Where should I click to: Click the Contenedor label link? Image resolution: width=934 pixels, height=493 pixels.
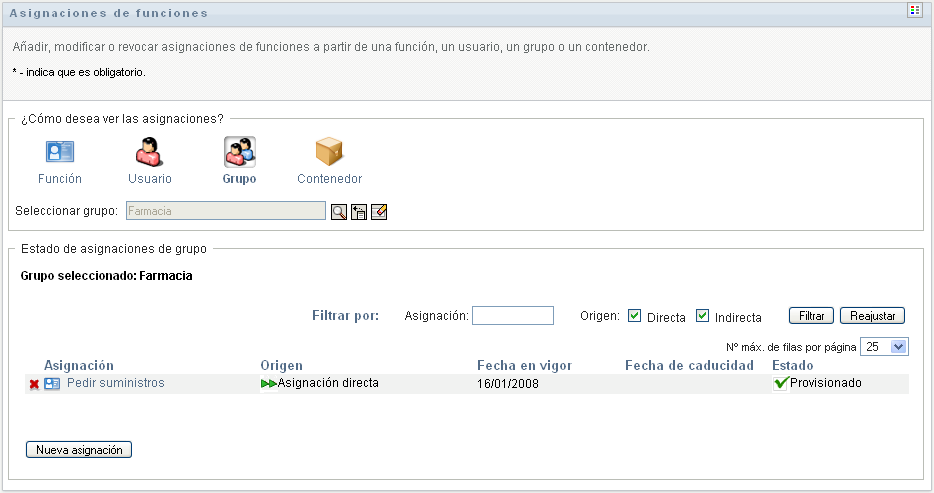tap(329, 179)
